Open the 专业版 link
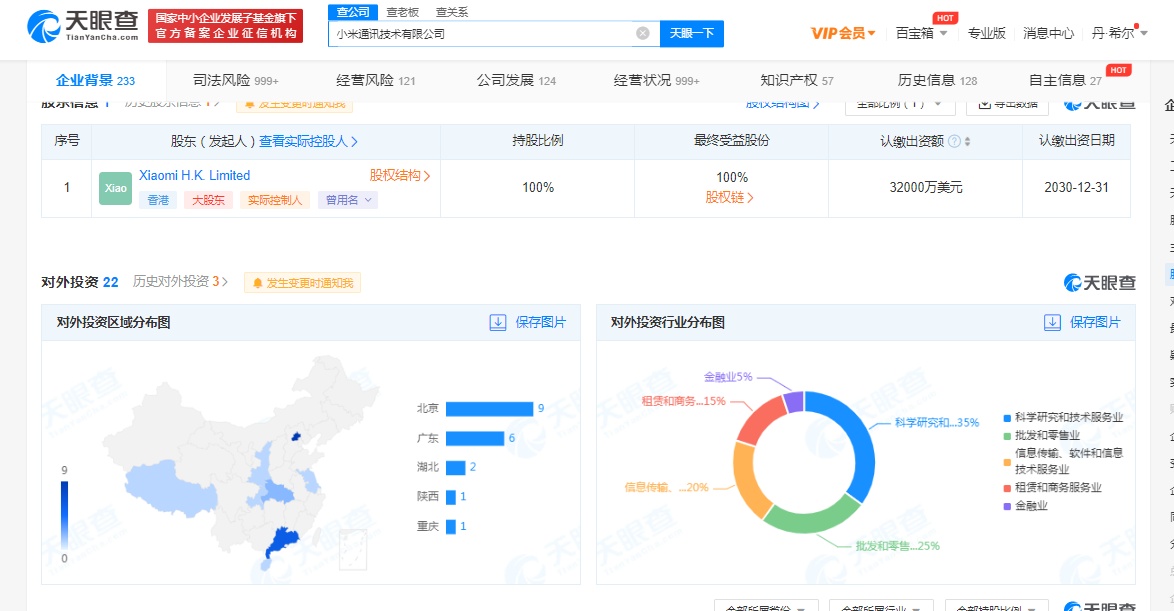The height and width of the screenshot is (611, 1174). (986, 33)
